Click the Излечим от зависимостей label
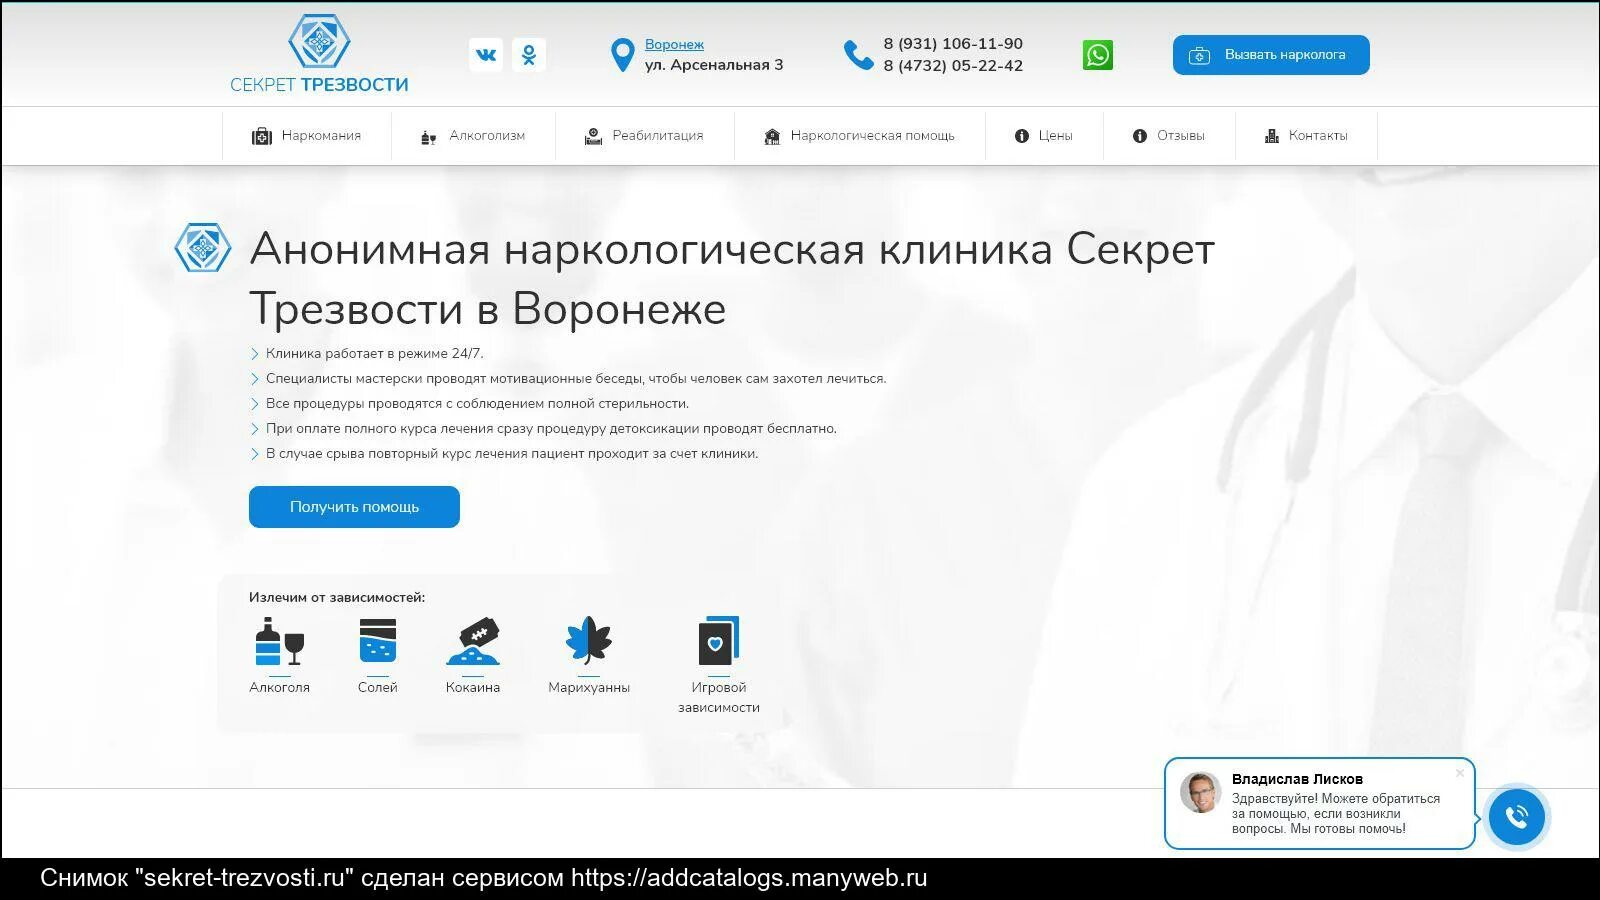The image size is (1600, 900). [337, 597]
